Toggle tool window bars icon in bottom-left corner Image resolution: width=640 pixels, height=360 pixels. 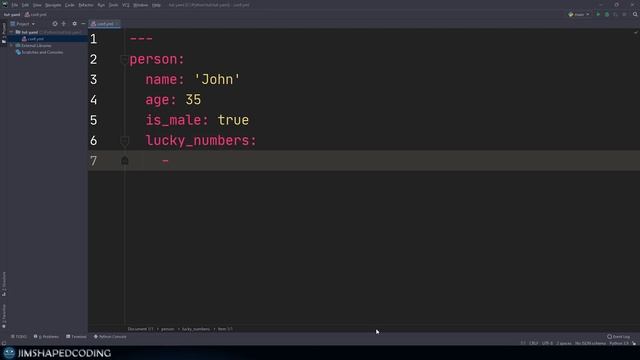4,343
